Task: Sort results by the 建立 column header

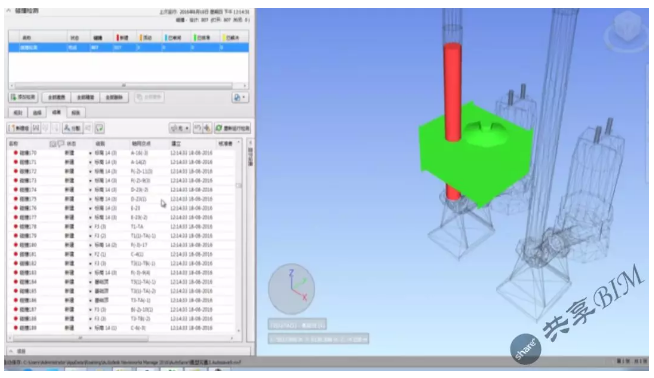Action: 176,144
